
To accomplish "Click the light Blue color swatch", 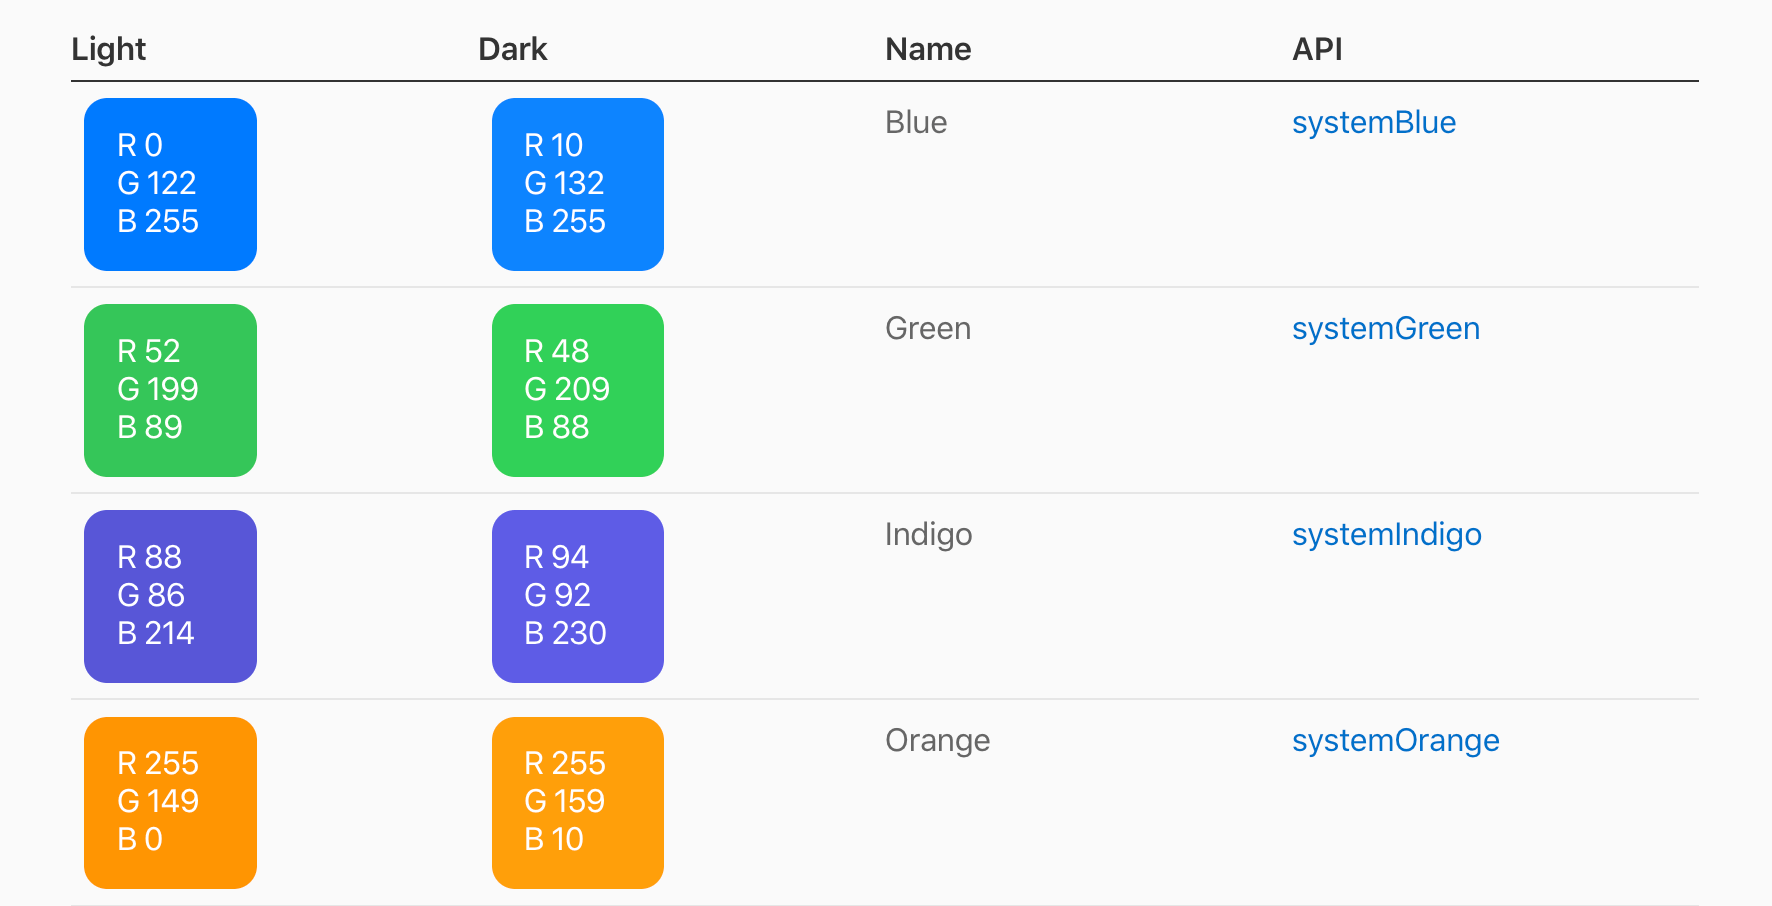I will coord(170,184).
